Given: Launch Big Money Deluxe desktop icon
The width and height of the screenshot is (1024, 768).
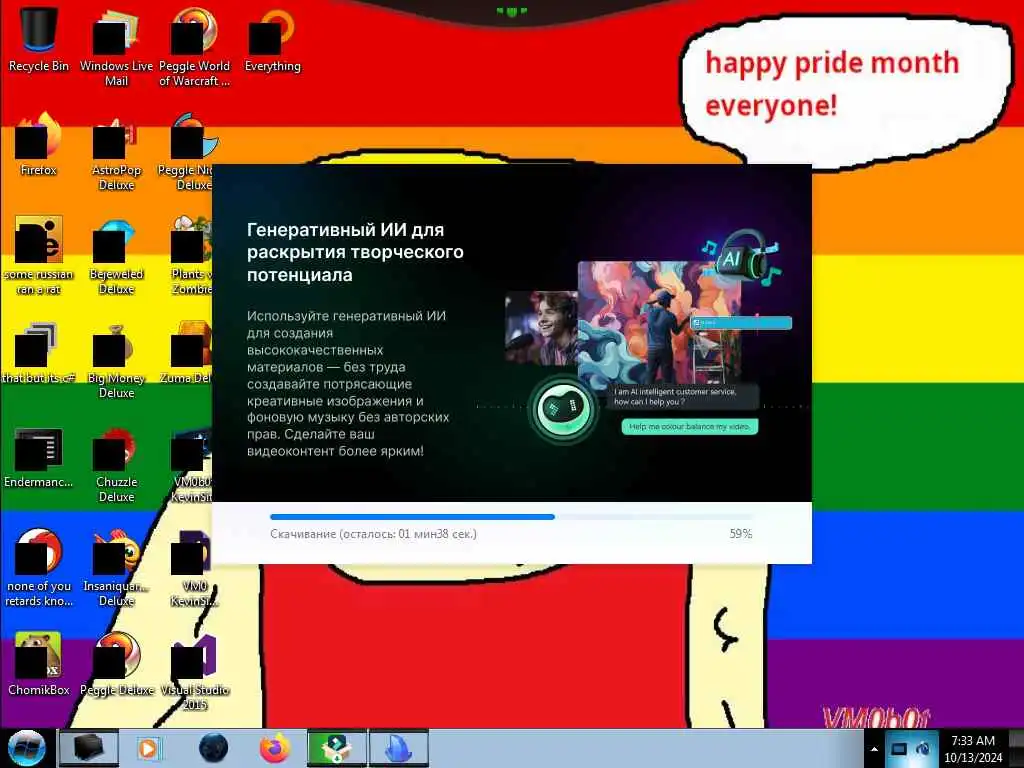Looking at the screenshot, I should (116, 359).
